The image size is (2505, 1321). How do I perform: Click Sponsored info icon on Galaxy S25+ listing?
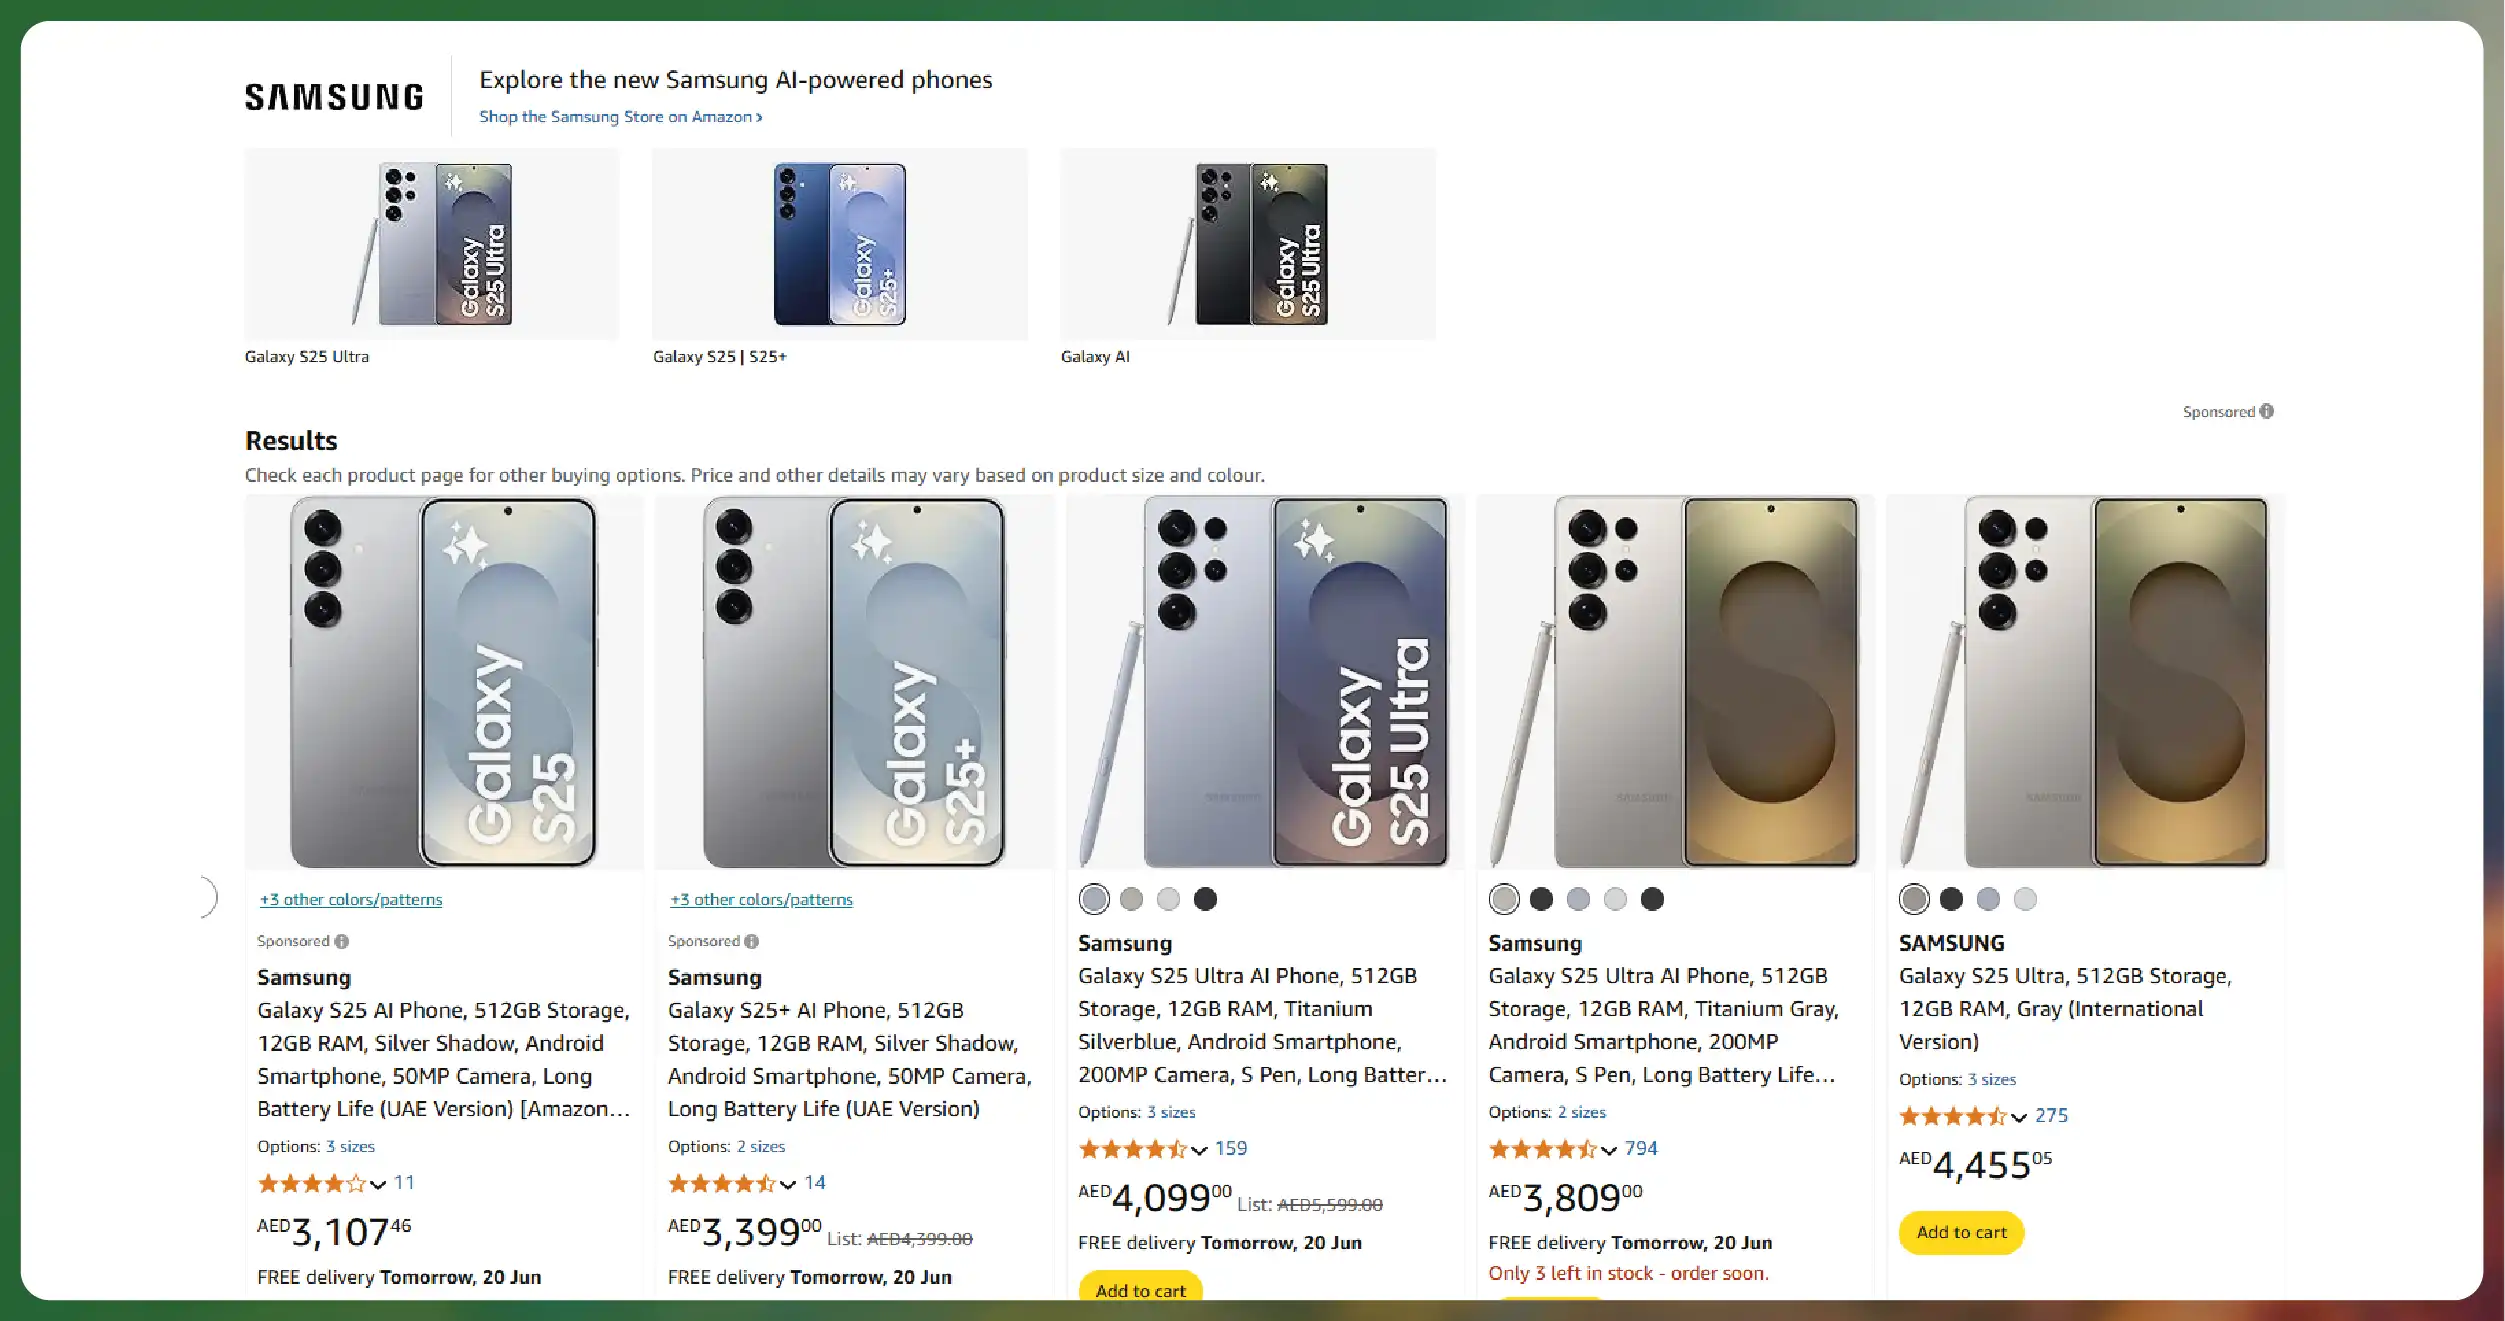(752, 941)
